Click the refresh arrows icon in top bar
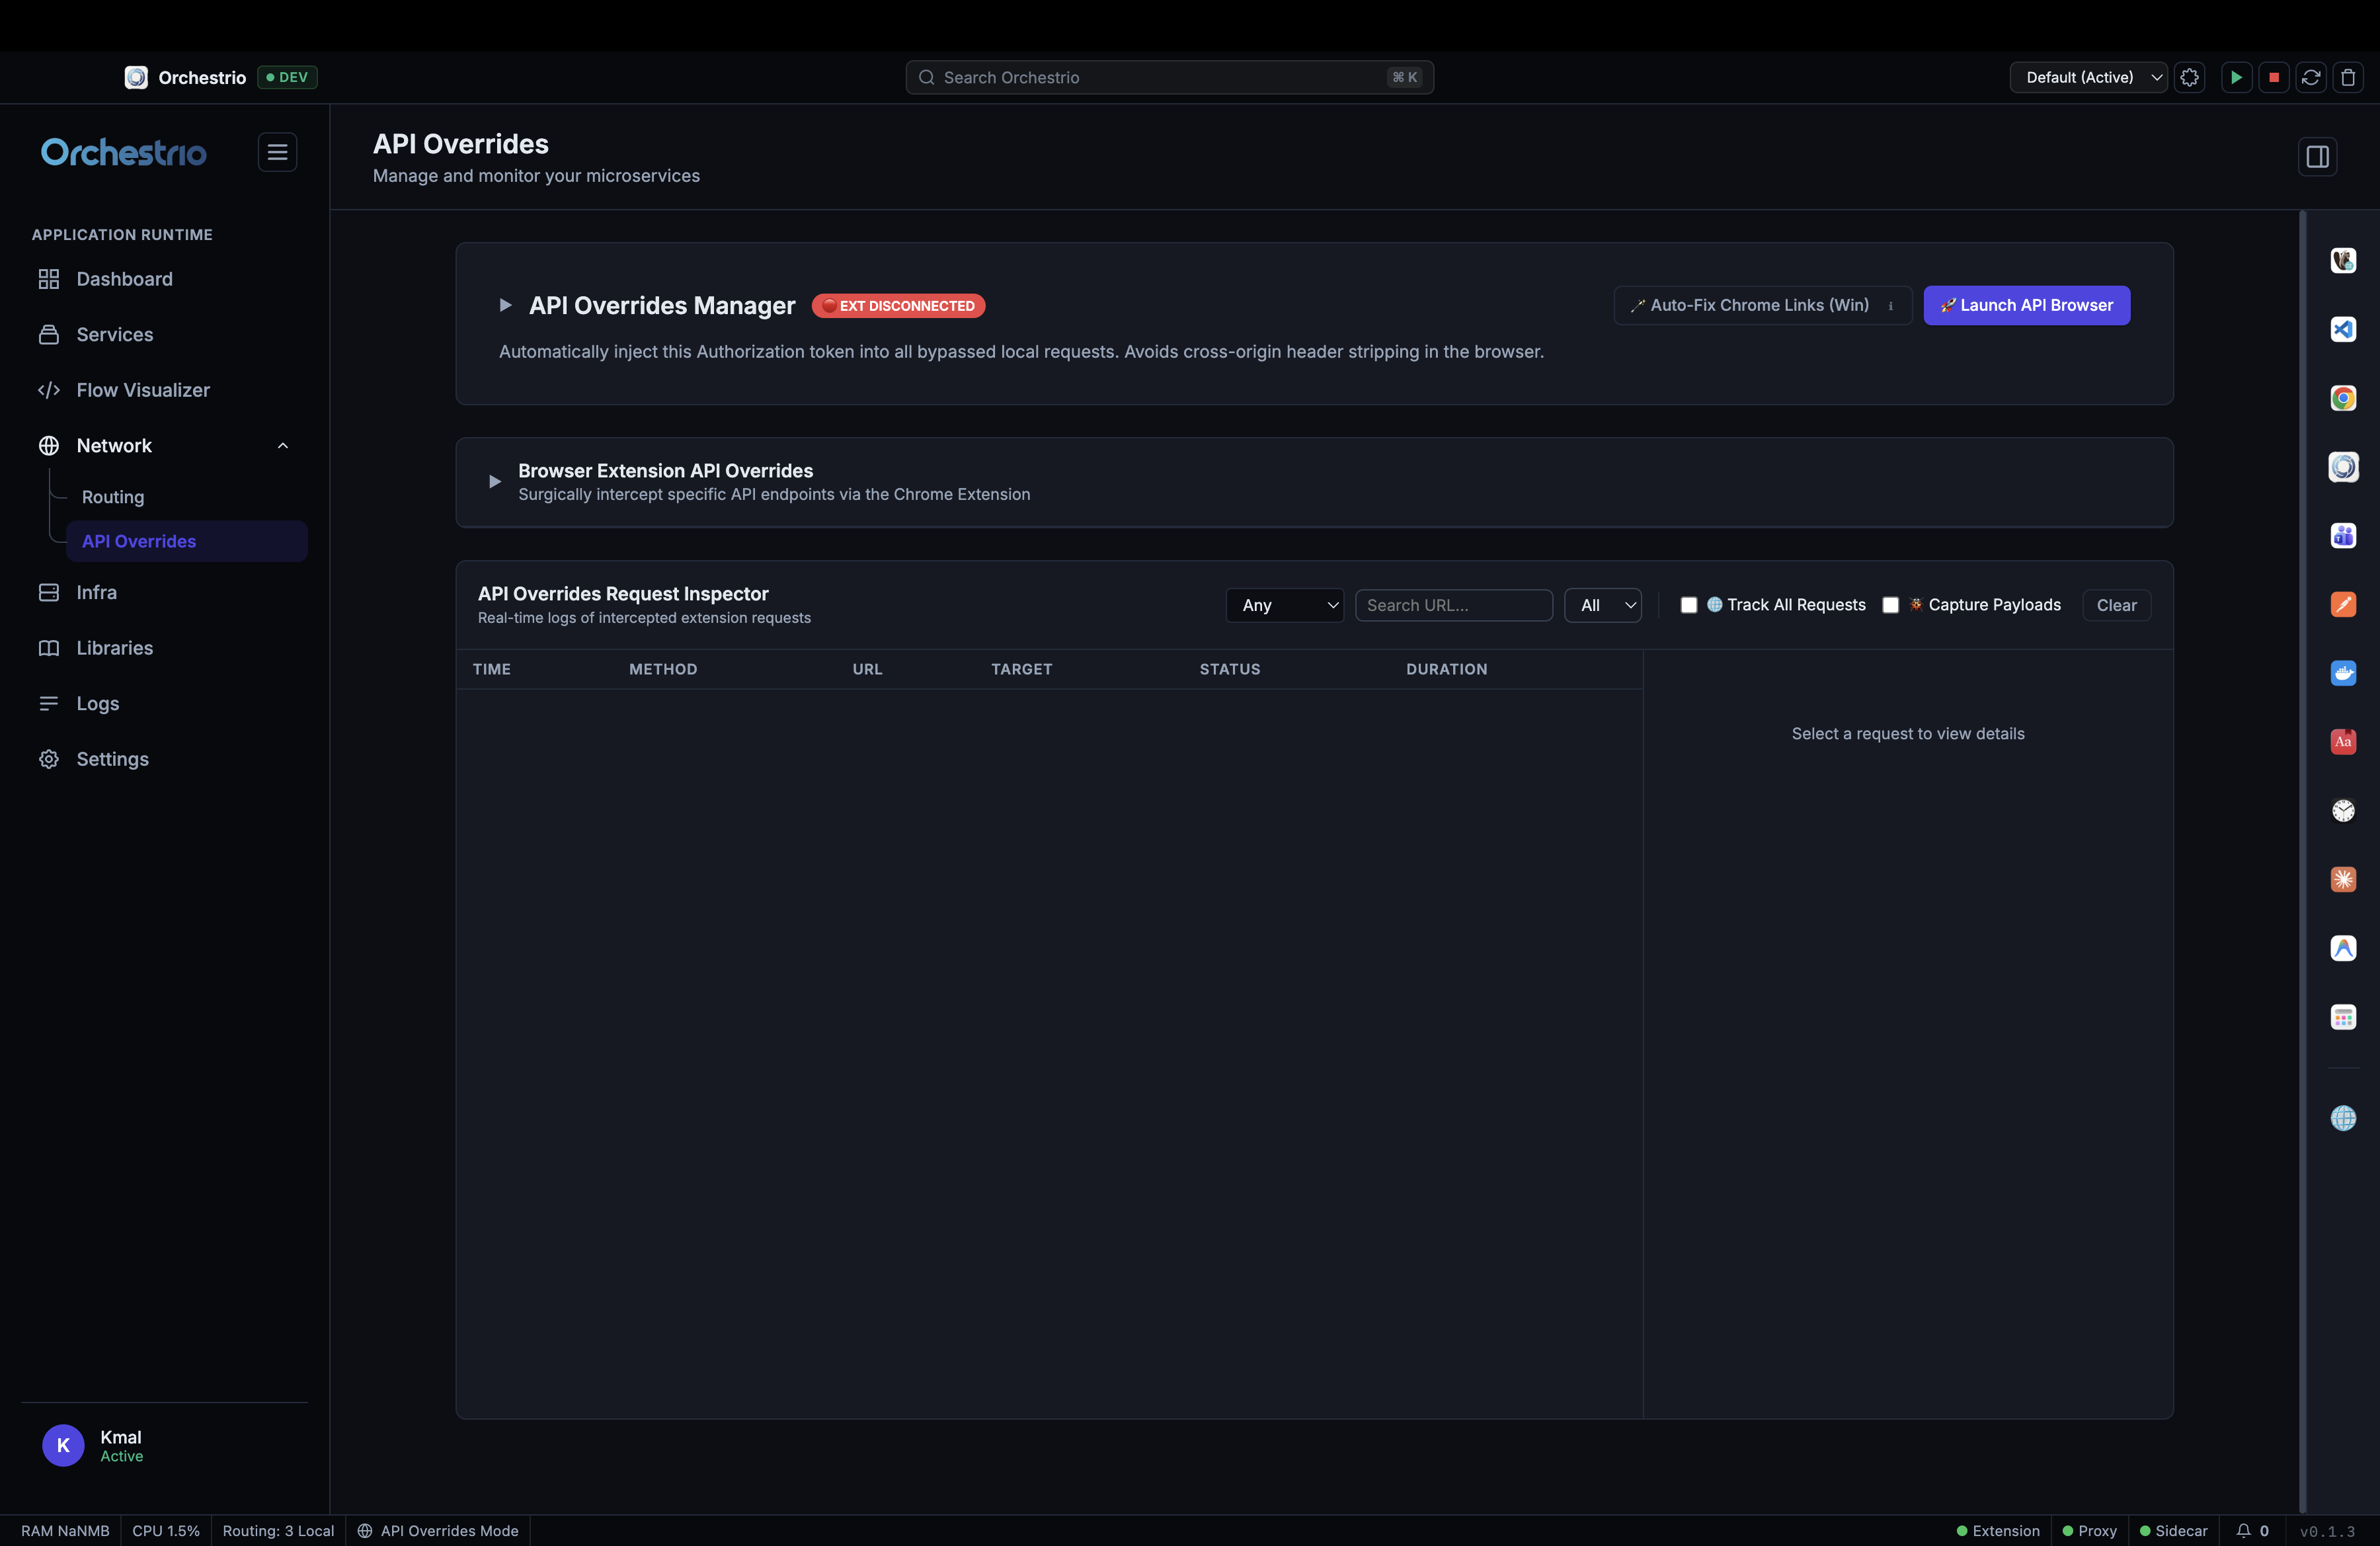 coord(2311,77)
